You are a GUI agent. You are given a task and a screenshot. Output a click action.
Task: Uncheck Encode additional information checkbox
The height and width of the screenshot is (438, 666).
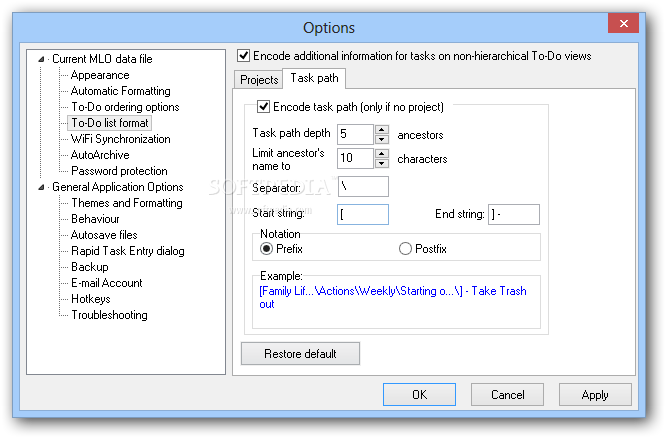pos(243,56)
